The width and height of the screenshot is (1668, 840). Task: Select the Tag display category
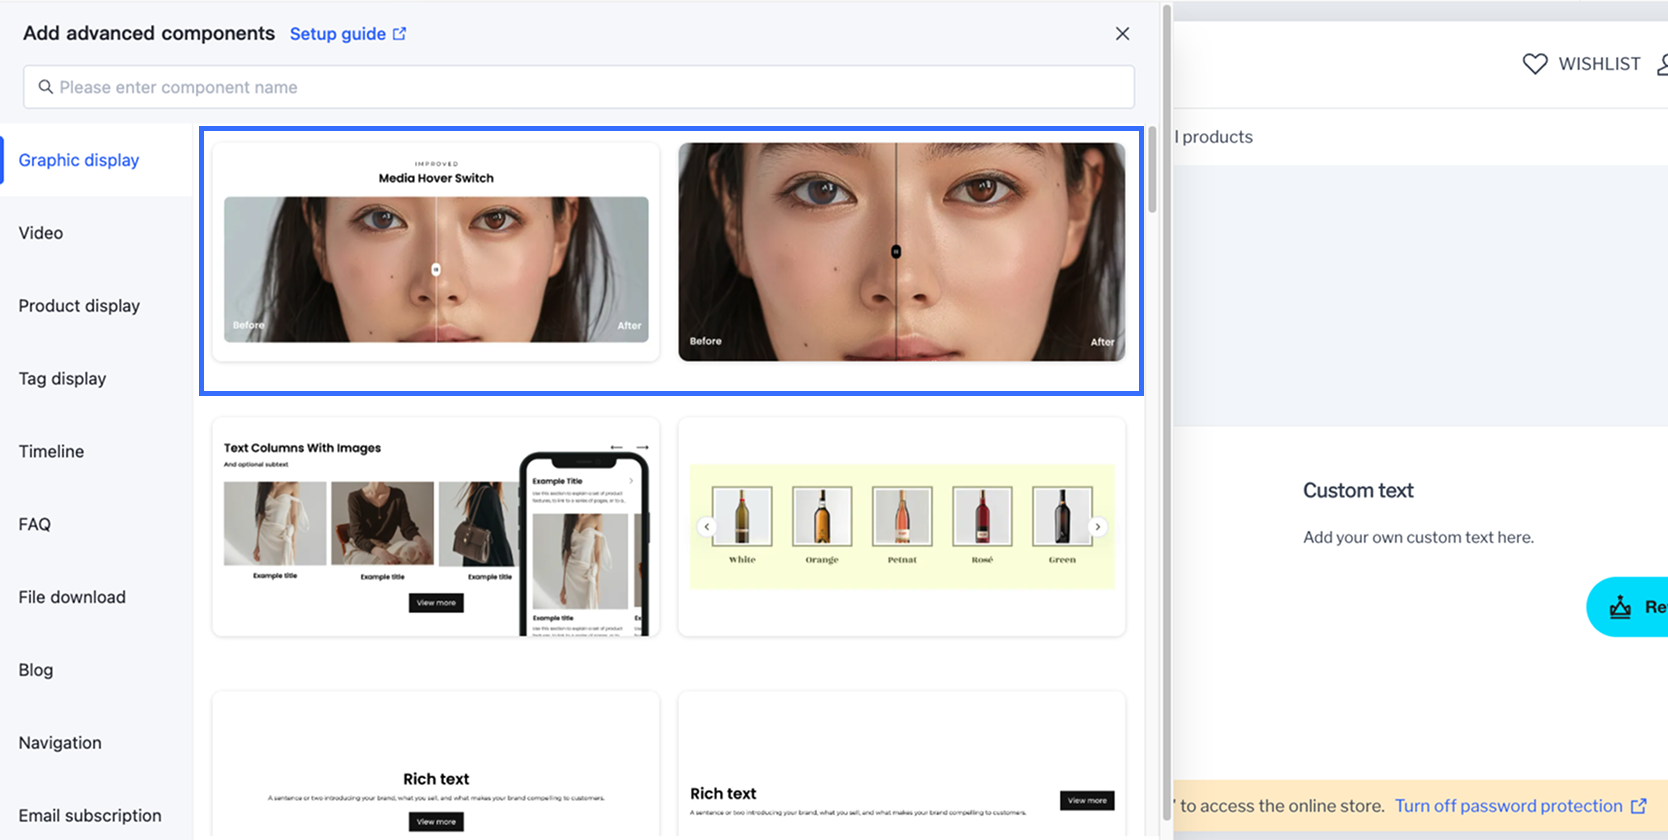(x=62, y=379)
